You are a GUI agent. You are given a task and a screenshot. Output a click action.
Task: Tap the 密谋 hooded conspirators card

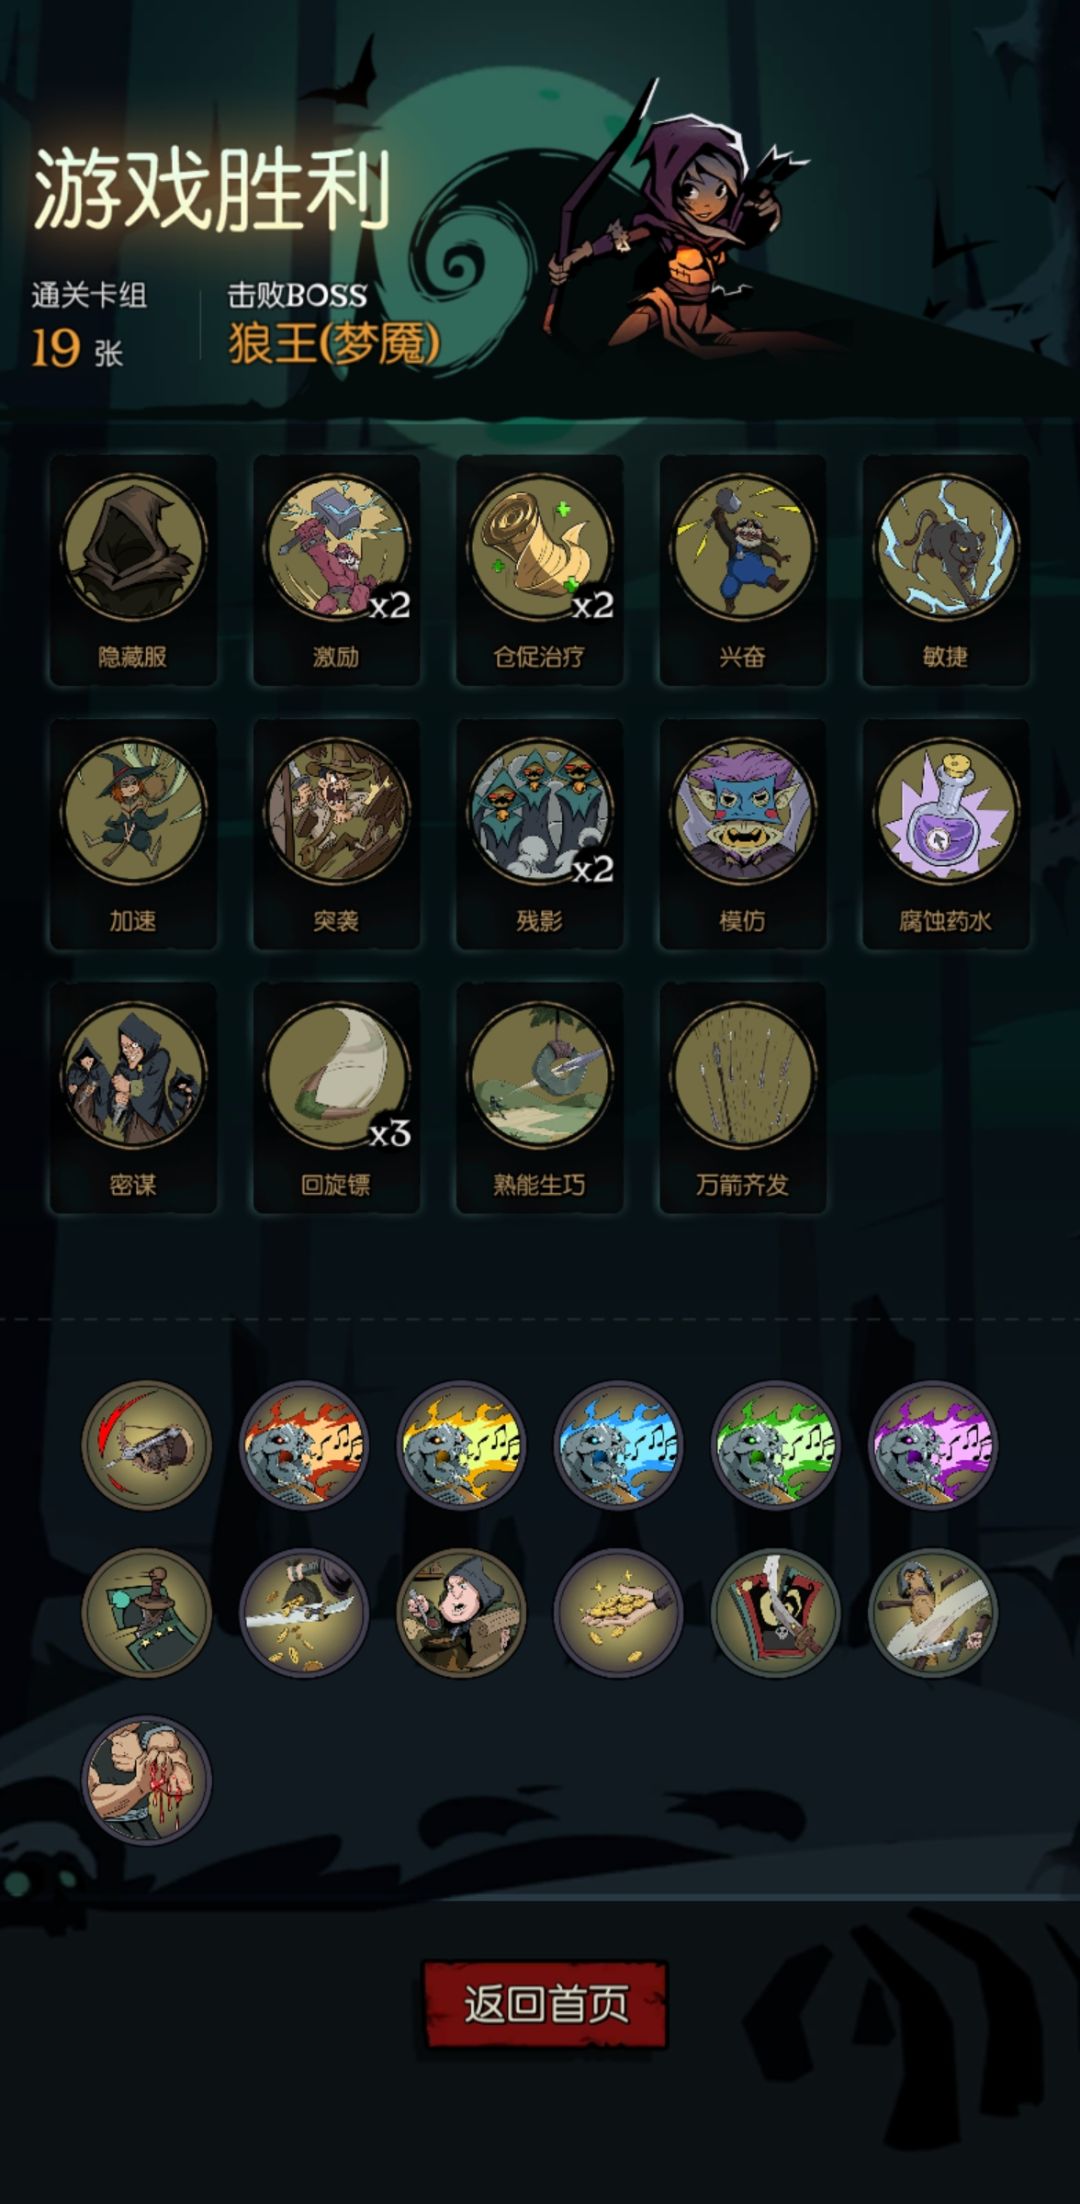click(x=133, y=1098)
